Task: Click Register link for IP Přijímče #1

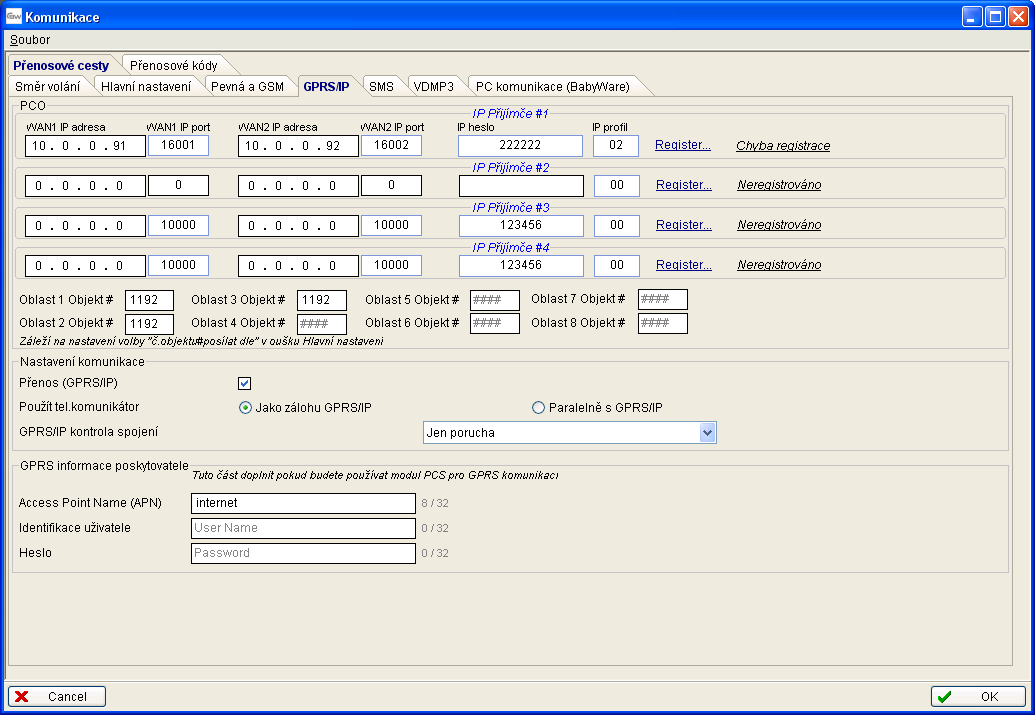Action: click(x=683, y=145)
